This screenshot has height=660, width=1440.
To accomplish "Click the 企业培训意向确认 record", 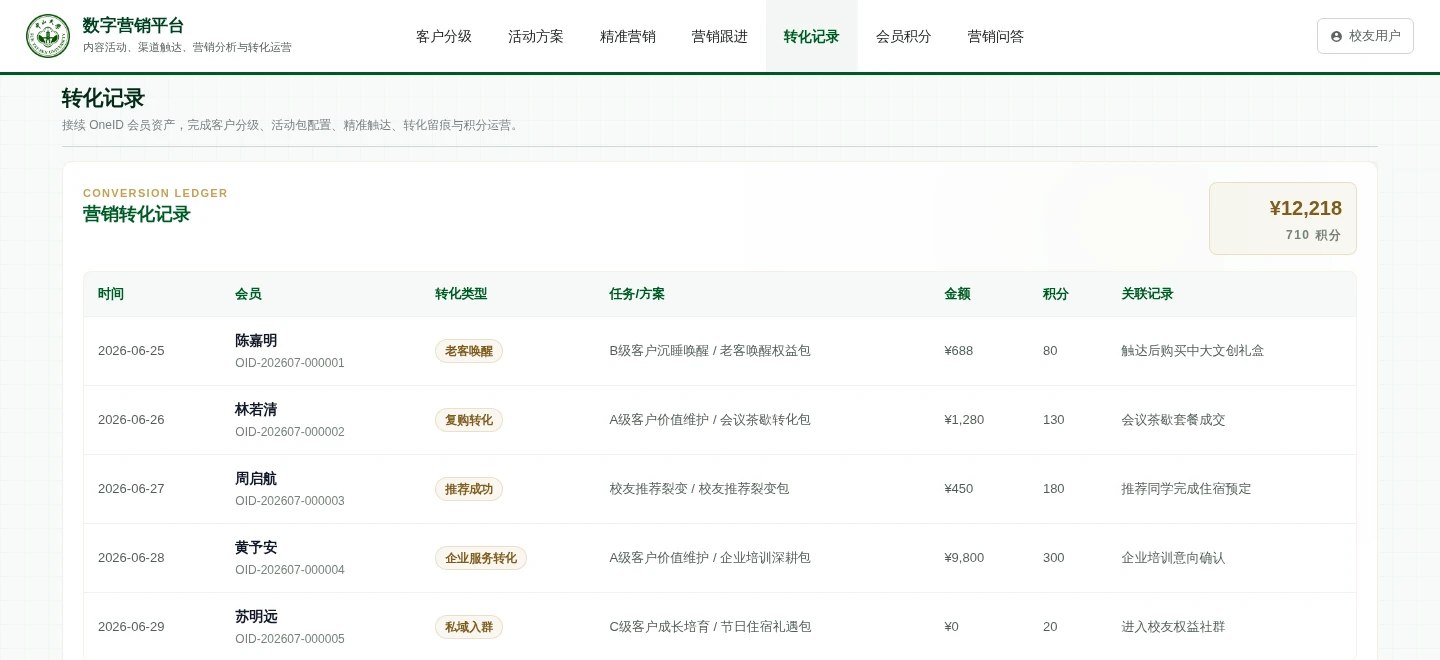I will 1173,558.
